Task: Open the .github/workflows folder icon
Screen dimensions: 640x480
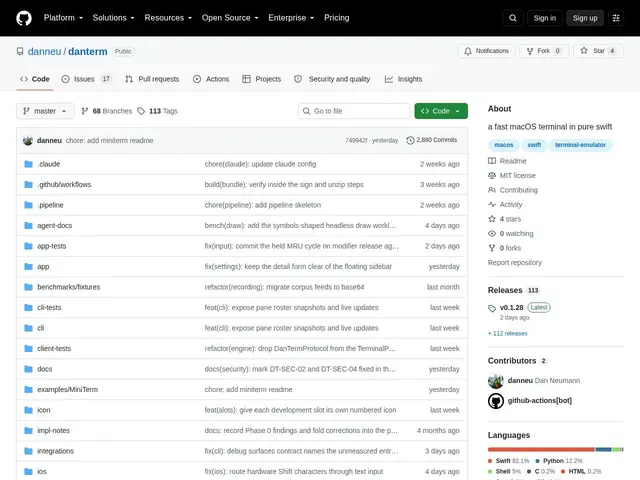Action: click(28, 184)
